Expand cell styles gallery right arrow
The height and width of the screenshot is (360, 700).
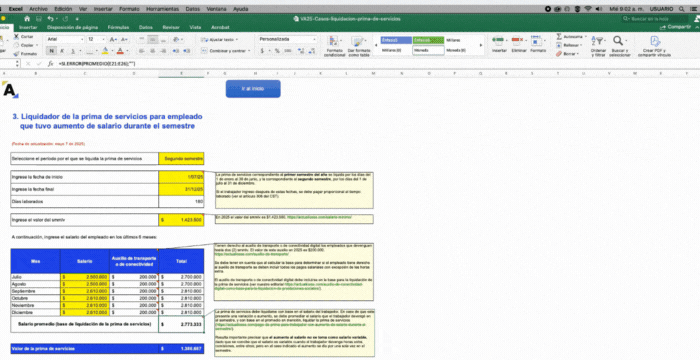pyautogui.click(x=481, y=45)
